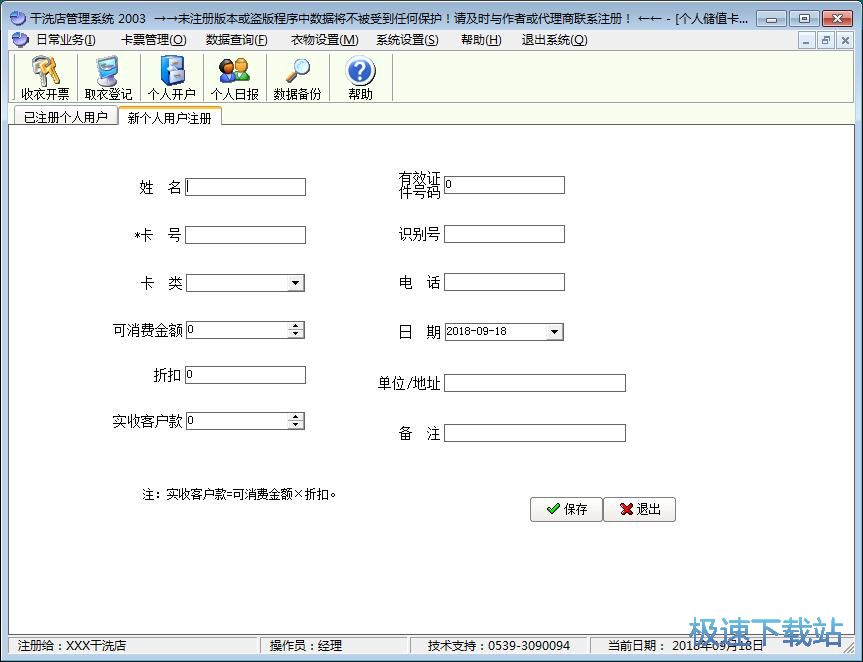Open the 数据查询(F) menu

[237, 40]
